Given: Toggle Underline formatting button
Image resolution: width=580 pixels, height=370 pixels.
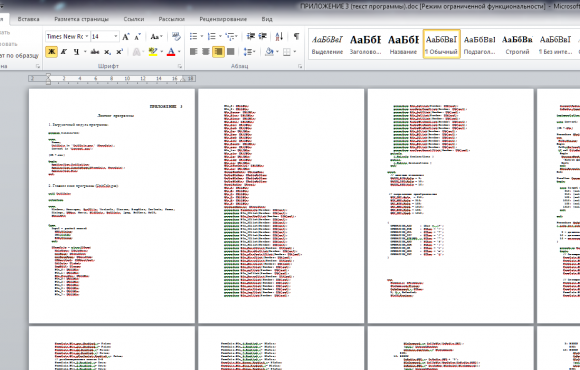Looking at the screenshot, I should coord(76,52).
